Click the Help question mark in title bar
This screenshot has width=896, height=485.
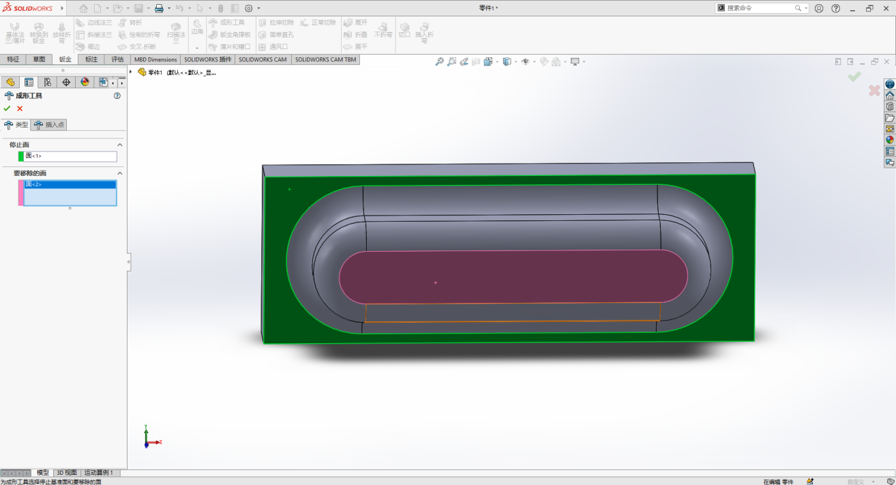pos(836,9)
